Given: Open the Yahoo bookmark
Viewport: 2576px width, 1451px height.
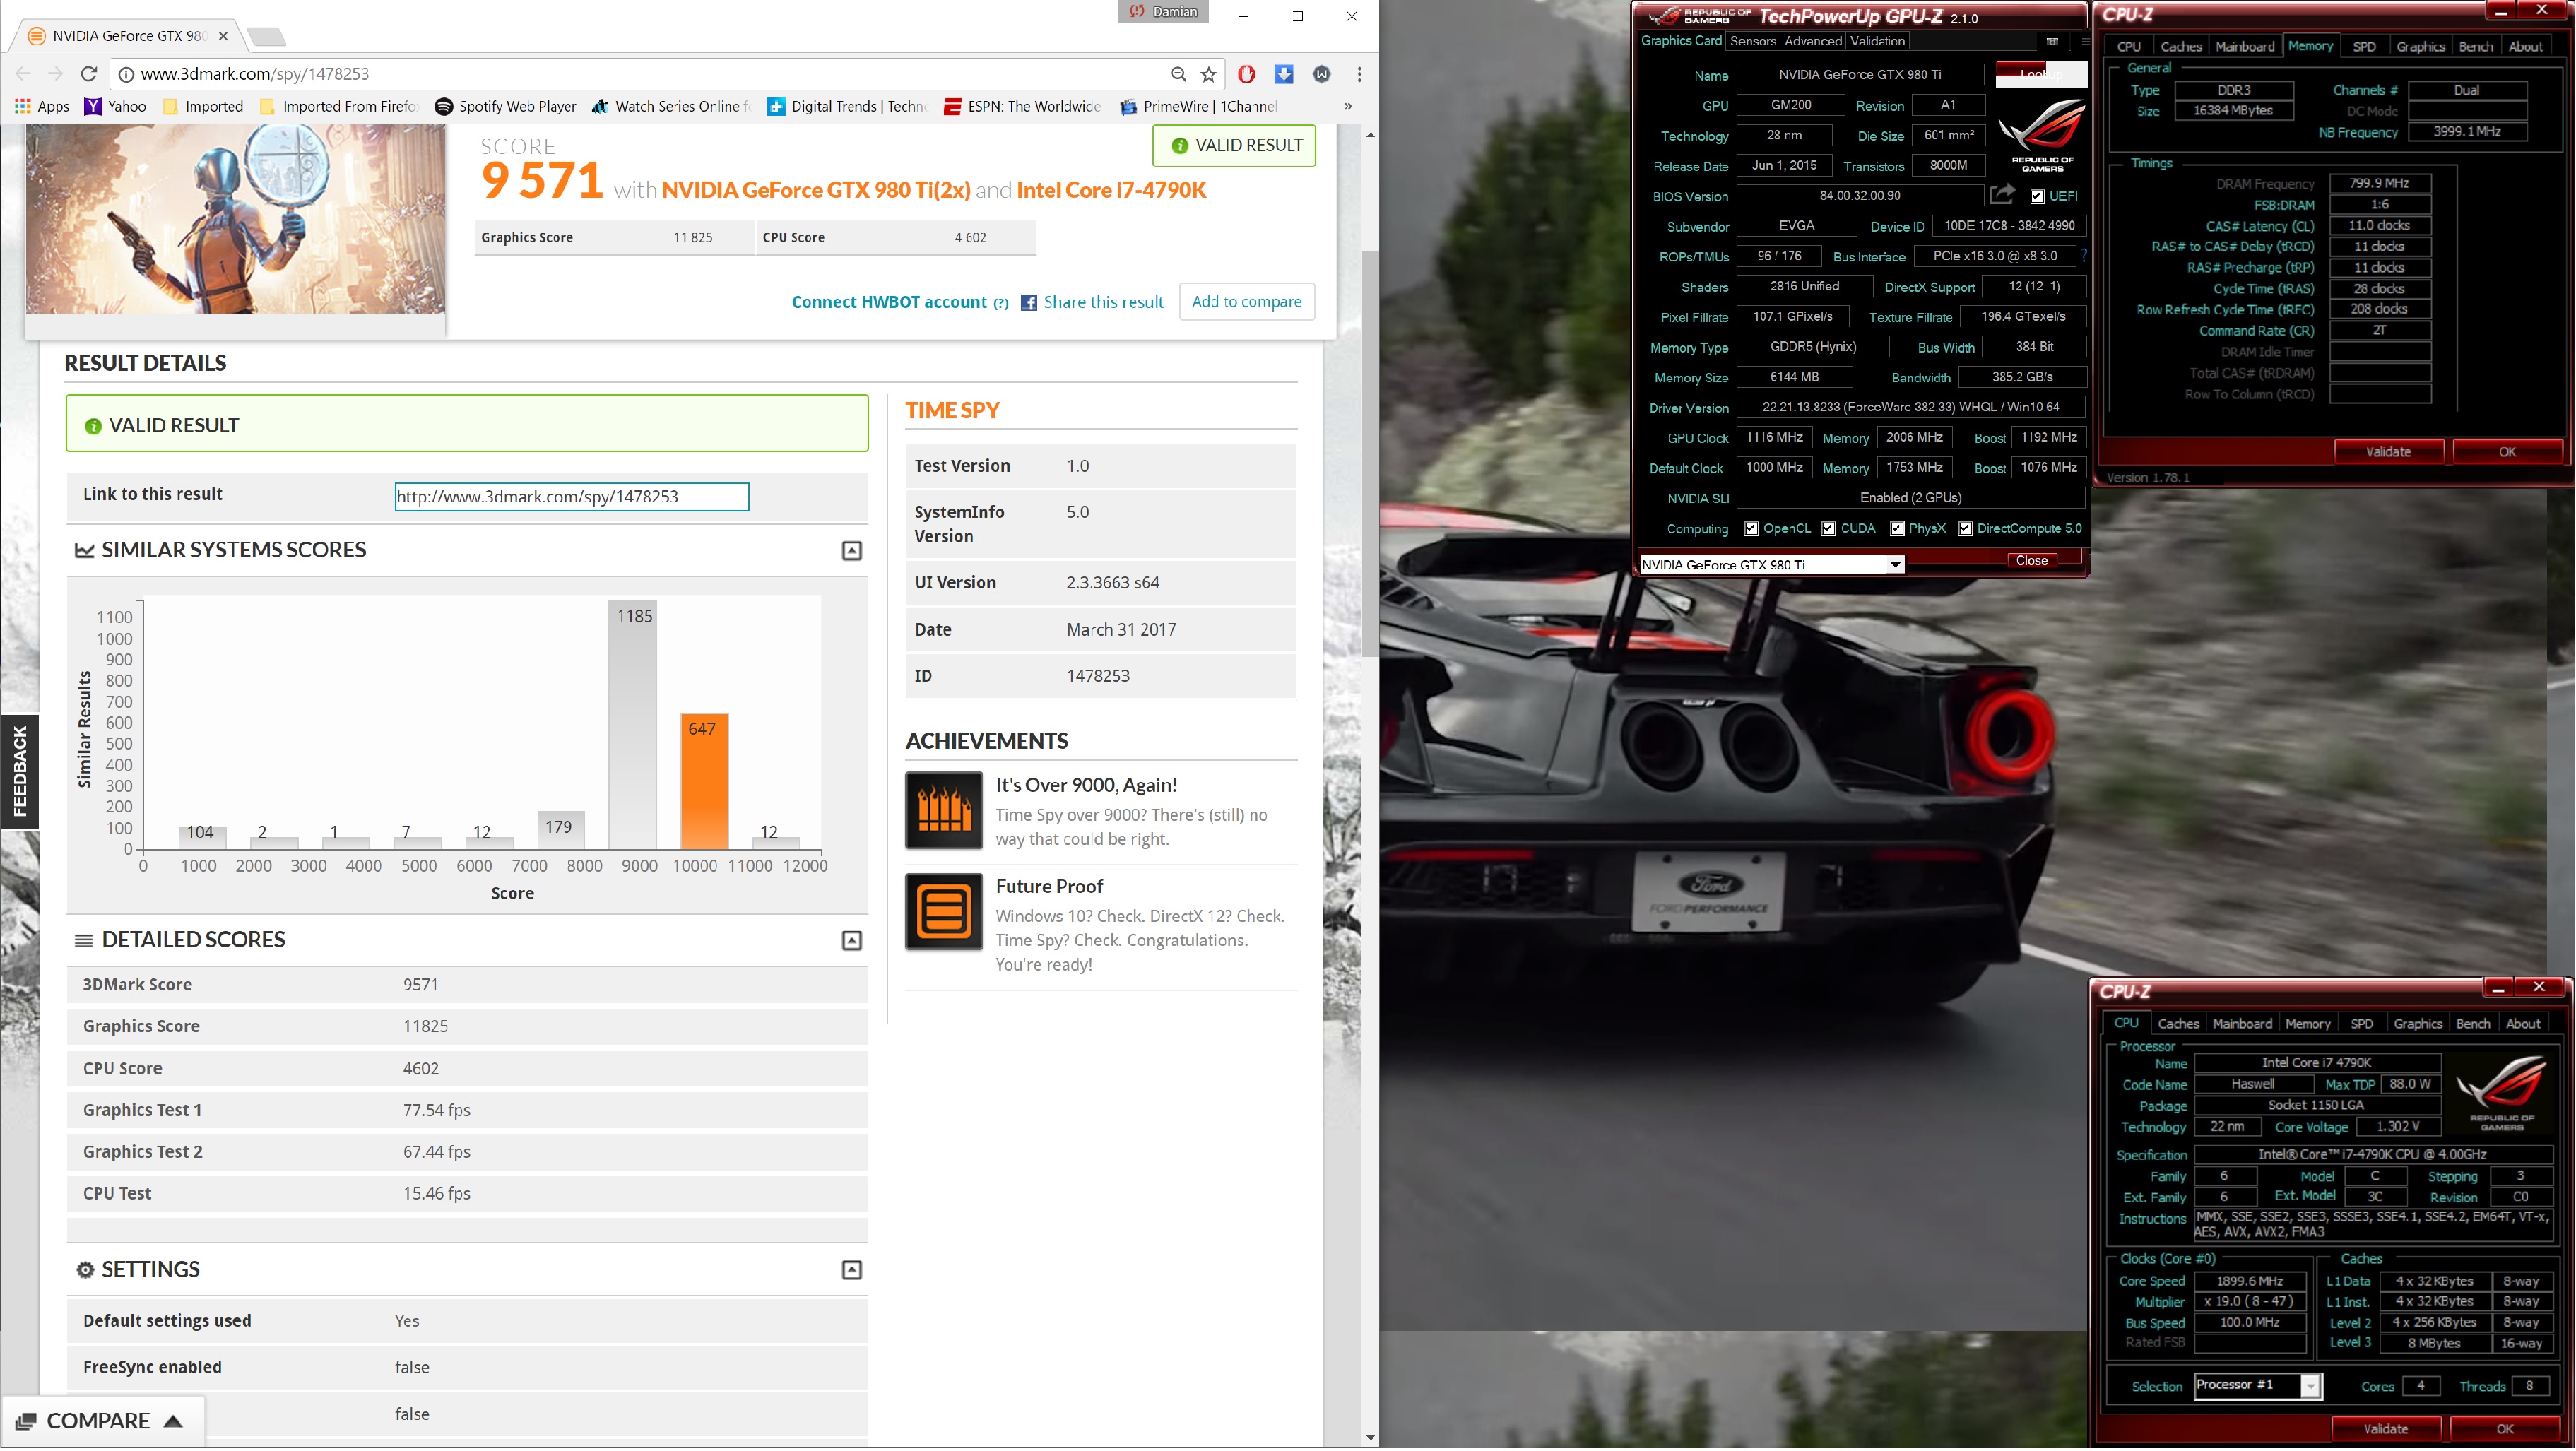Looking at the screenshot, I should [116, 106].
